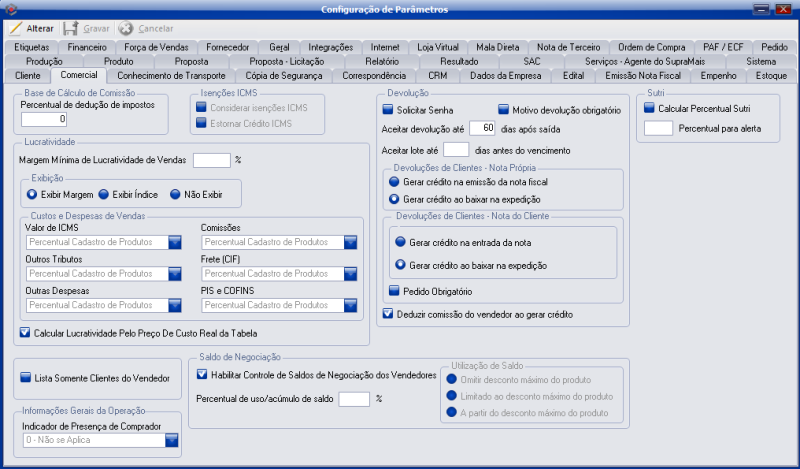Close the Configuração de Parâmetros window

pyautogui.click(x=783, y=9)
